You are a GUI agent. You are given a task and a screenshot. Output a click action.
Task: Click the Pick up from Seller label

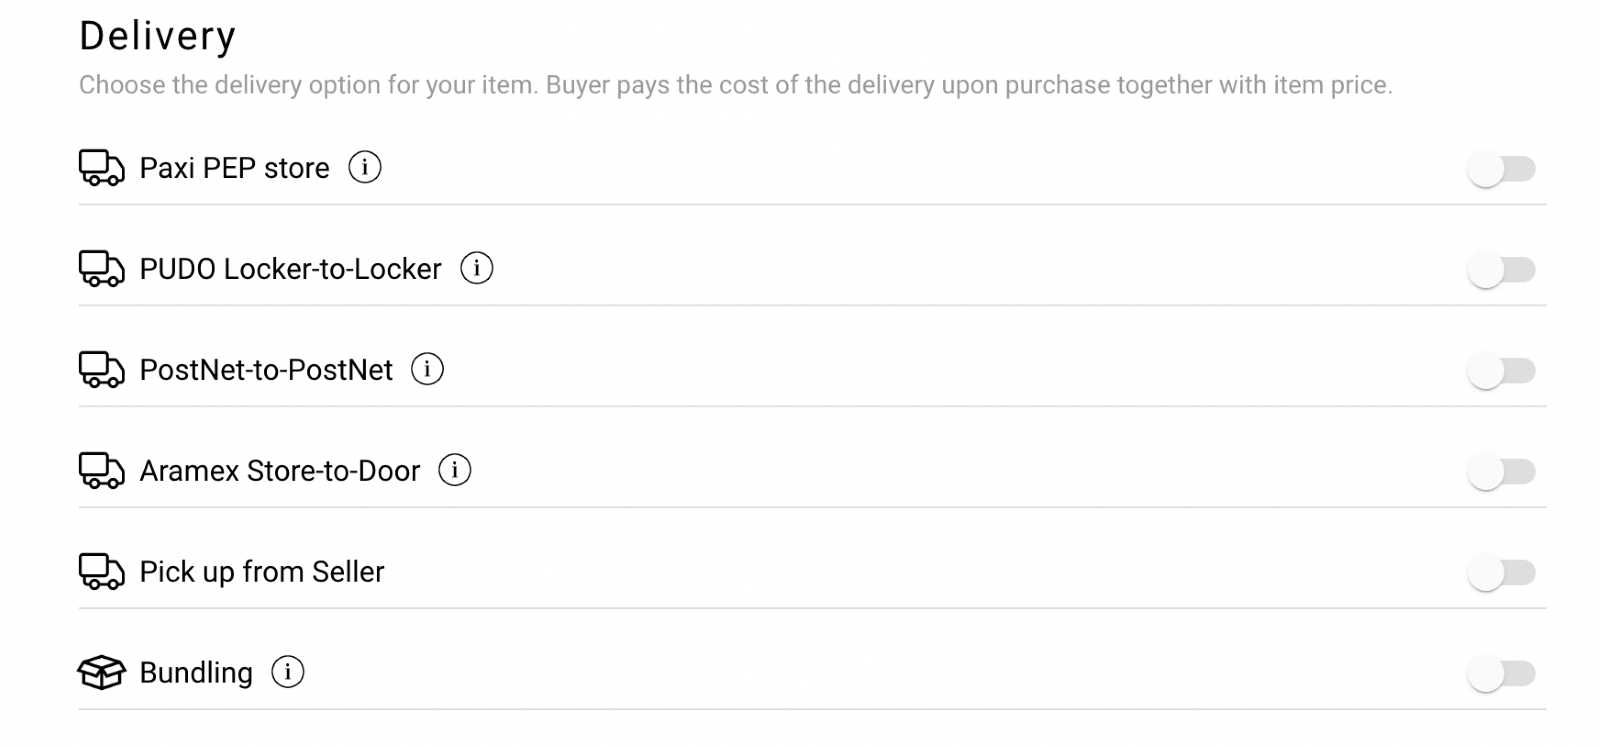click(x=262, y=572)
